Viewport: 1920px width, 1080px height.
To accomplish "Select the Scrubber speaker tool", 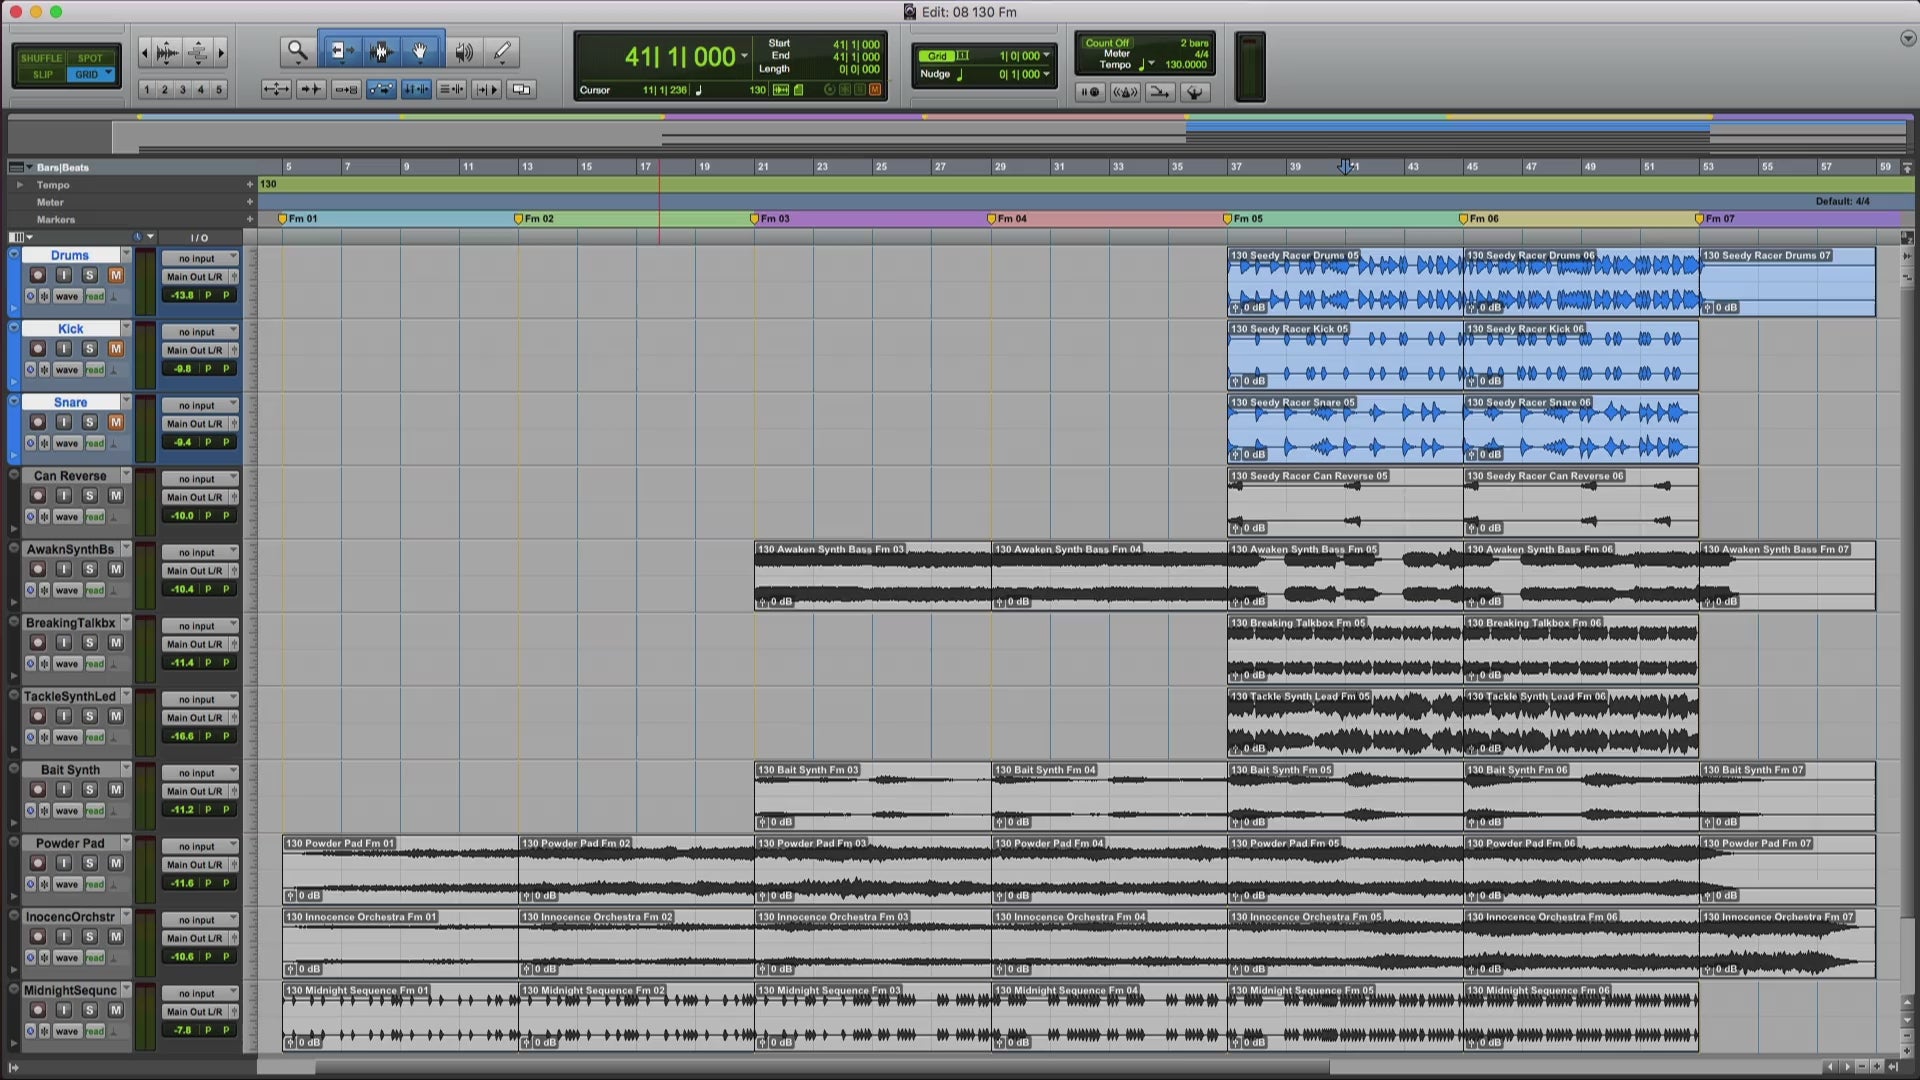I will click(x=464, y=51).
